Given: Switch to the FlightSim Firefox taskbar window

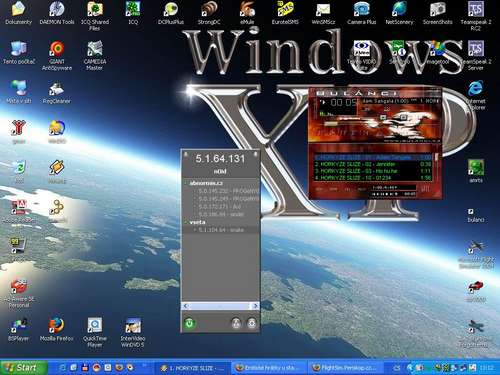Looking at the screenshot, I should (x=345, y=368).
